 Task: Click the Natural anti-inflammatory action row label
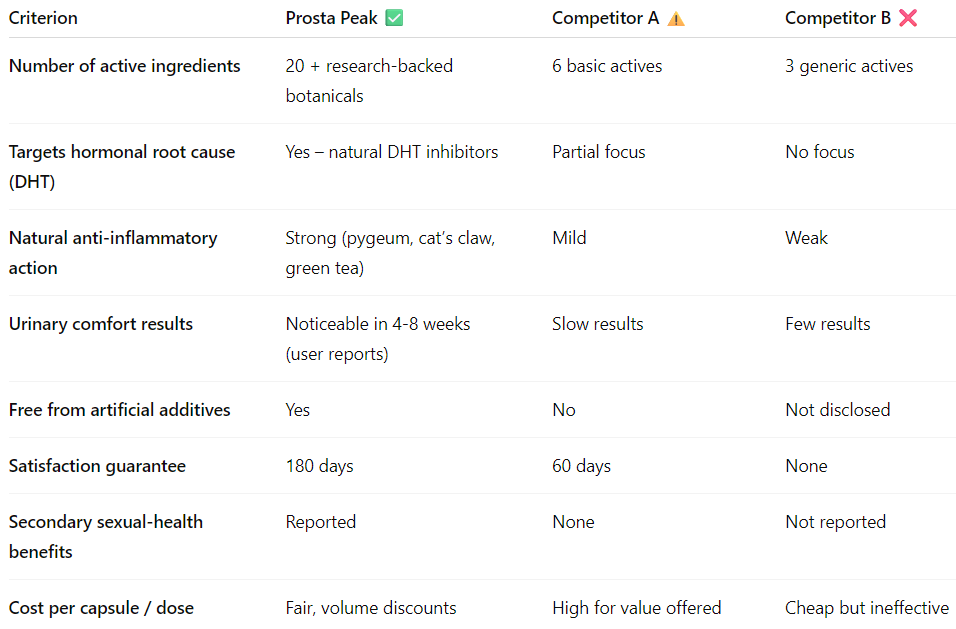[113, 253]
